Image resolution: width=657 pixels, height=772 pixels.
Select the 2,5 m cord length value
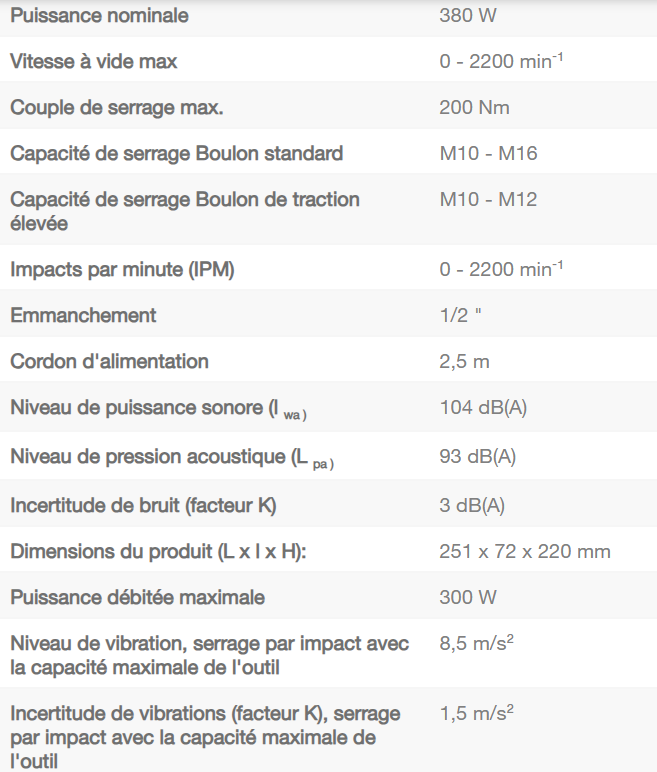coord(464,361)
